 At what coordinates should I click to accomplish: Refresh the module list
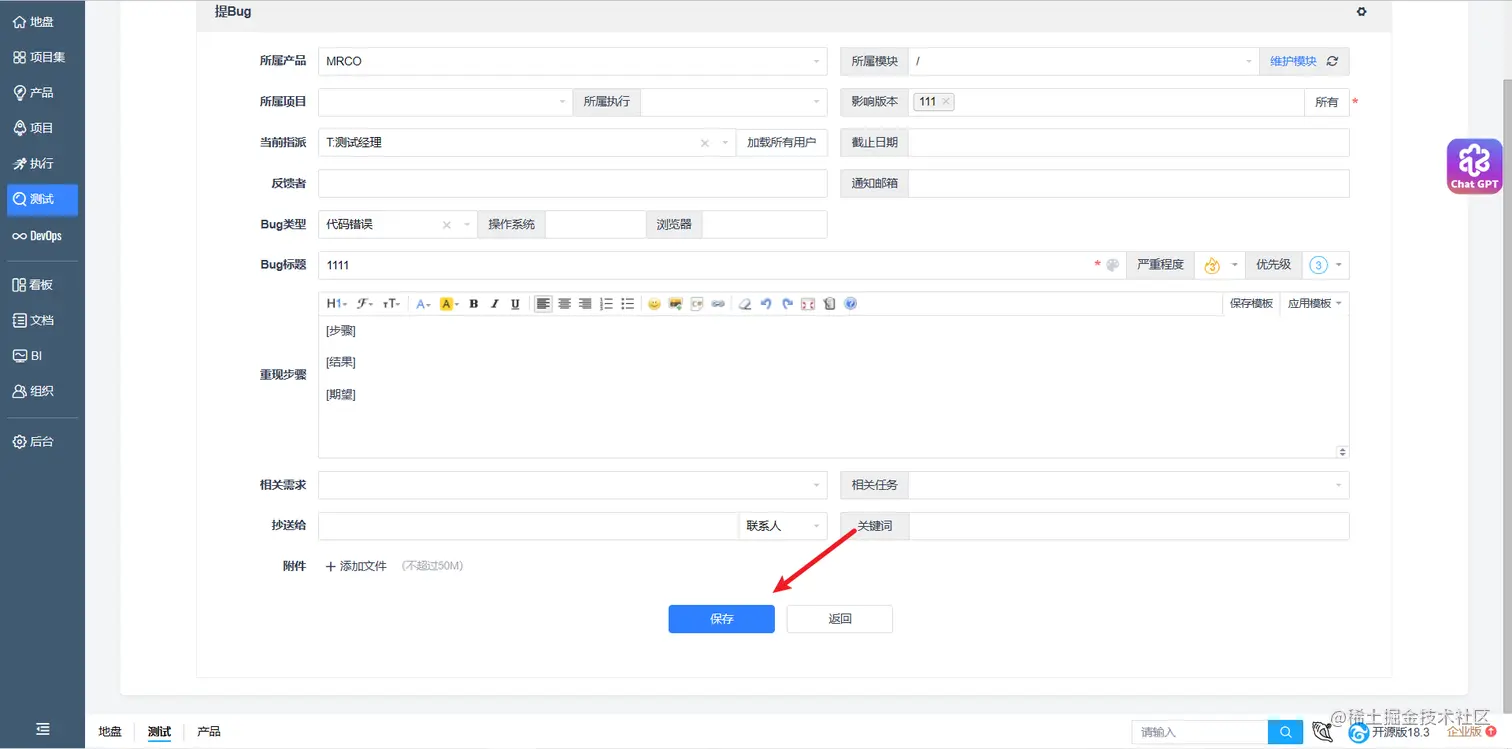[x=1332, y=61]
